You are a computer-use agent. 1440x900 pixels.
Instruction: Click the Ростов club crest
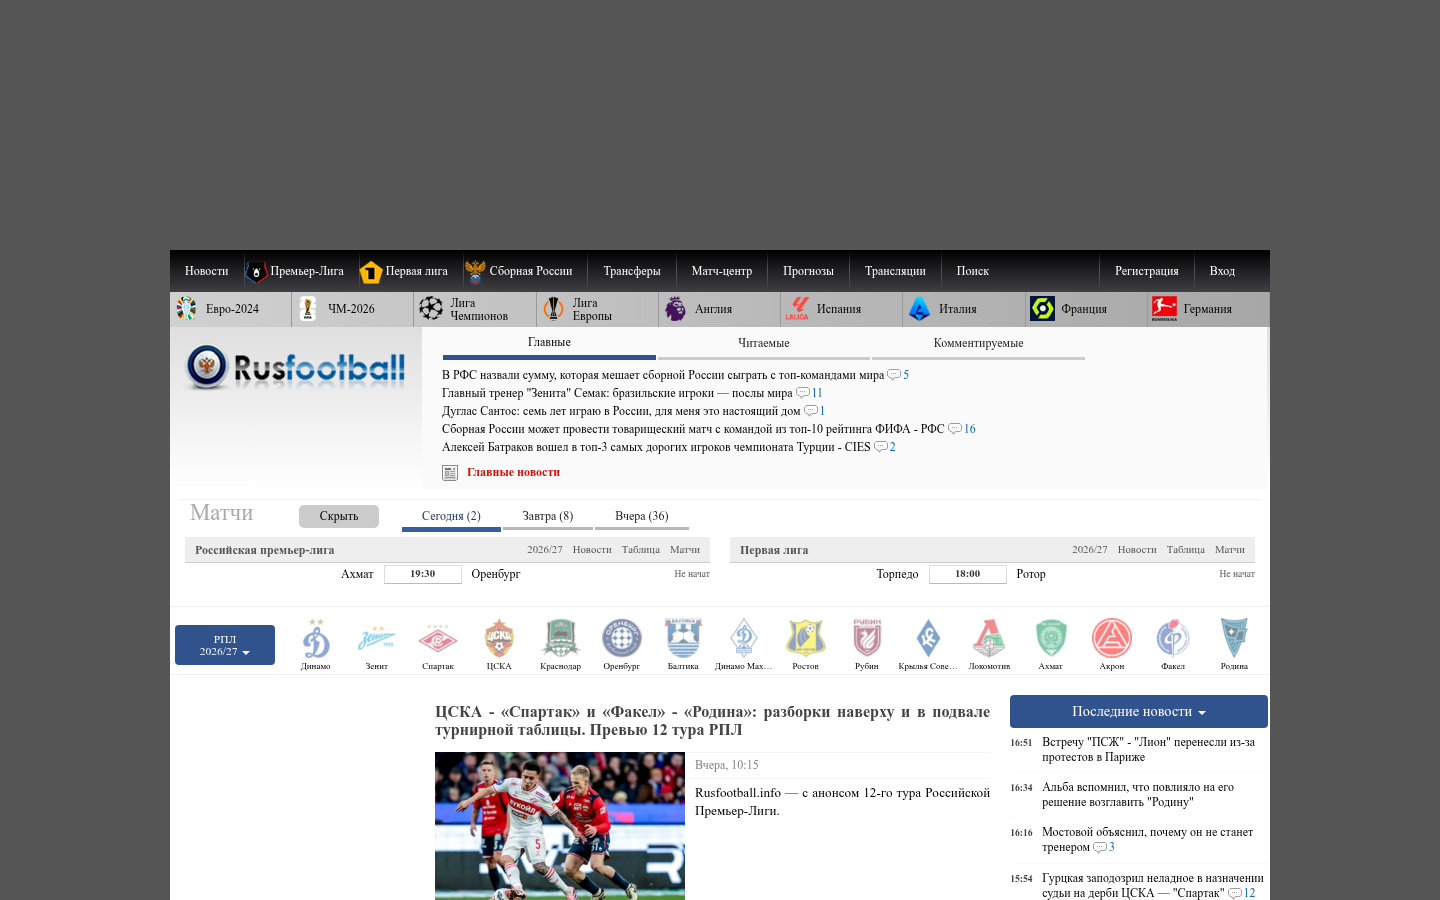(x=805, y=638)
